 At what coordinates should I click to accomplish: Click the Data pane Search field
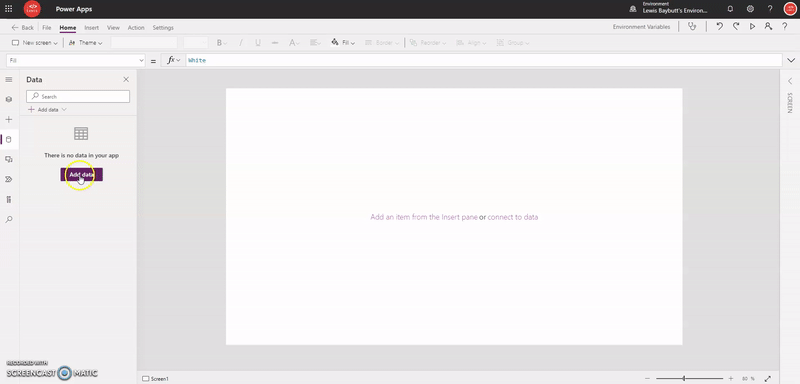click(78, 96)
